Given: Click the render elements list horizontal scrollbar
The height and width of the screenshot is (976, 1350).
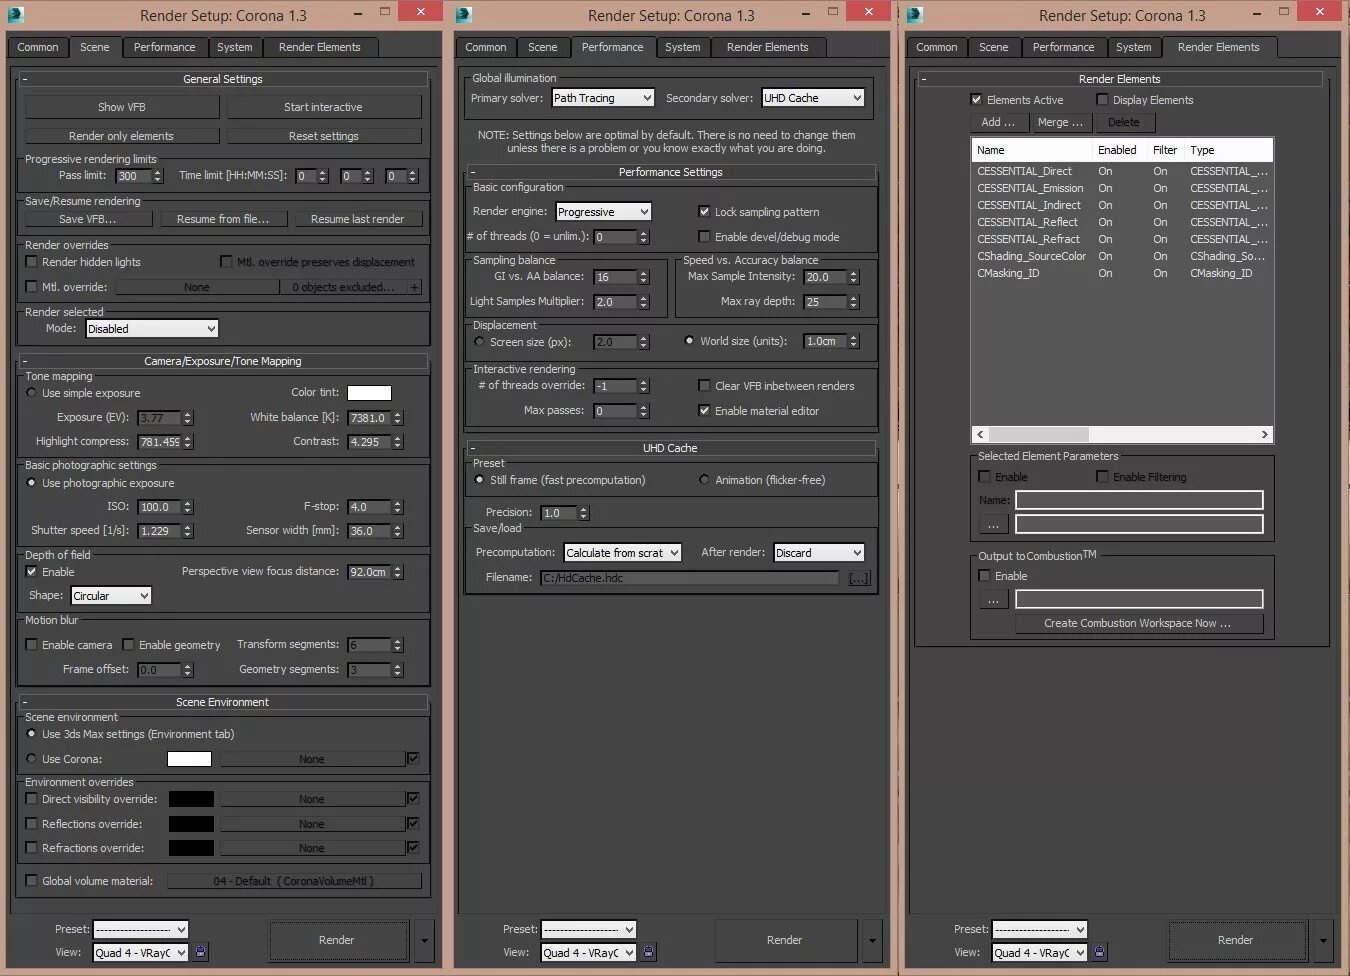Looking at the screenshot, I should tap(1122, 435).
